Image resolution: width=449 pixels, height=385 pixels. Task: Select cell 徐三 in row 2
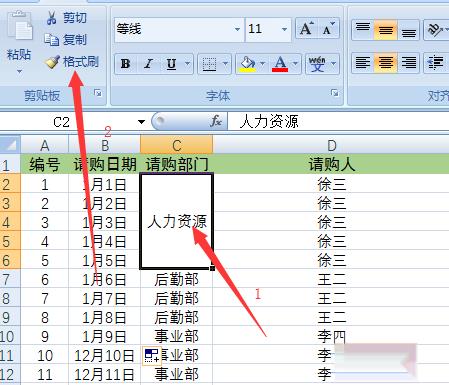tap(331, 184)
